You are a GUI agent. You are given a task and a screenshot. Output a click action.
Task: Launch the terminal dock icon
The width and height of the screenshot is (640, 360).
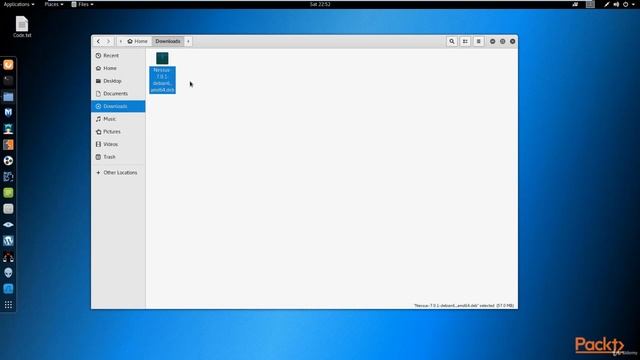tap(8, 80)
